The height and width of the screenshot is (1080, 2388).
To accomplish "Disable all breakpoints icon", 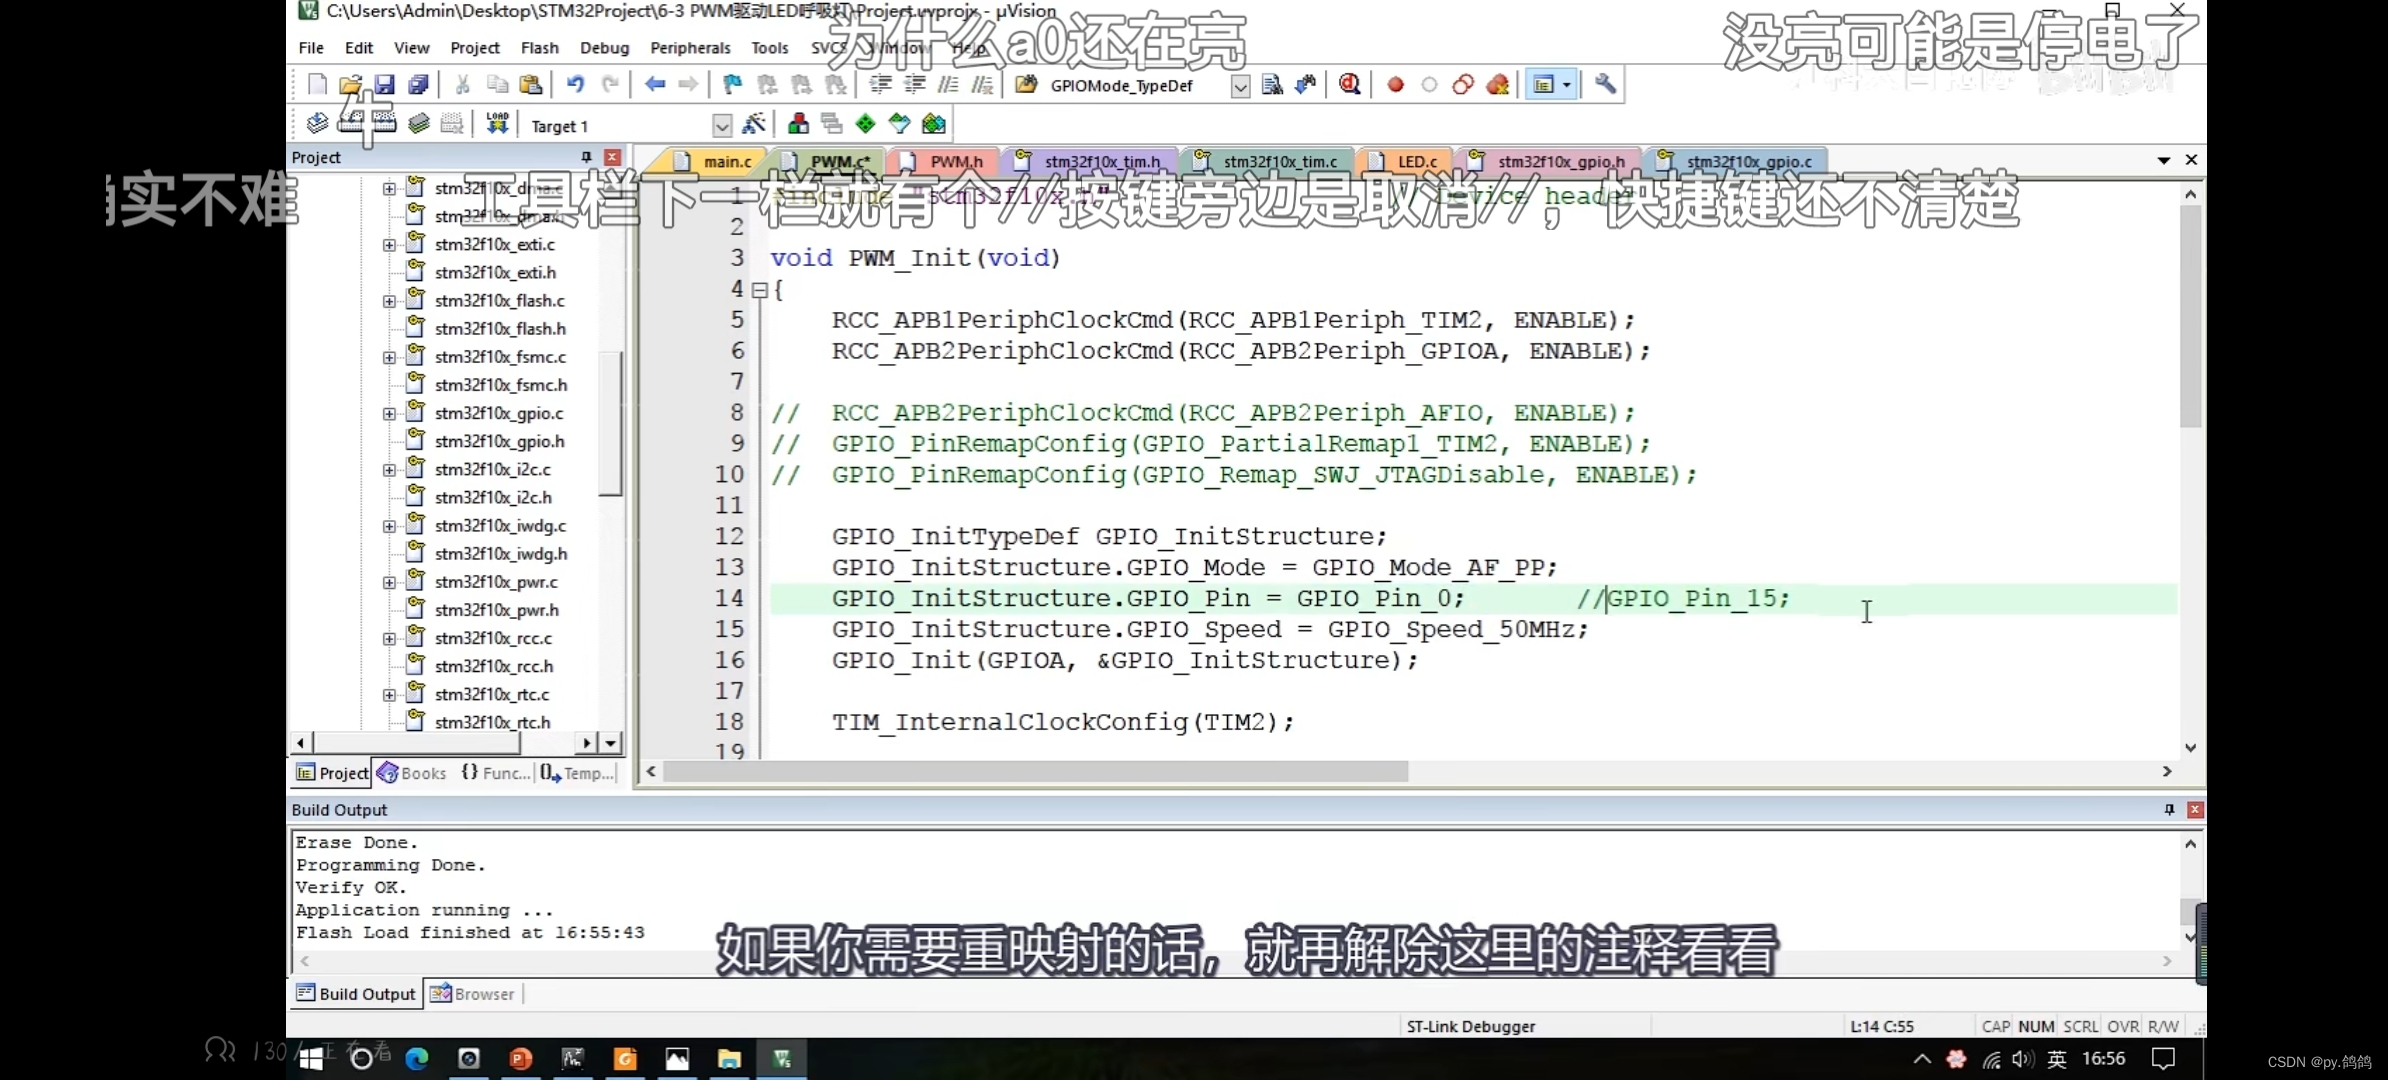I will tap(1463, 85).
